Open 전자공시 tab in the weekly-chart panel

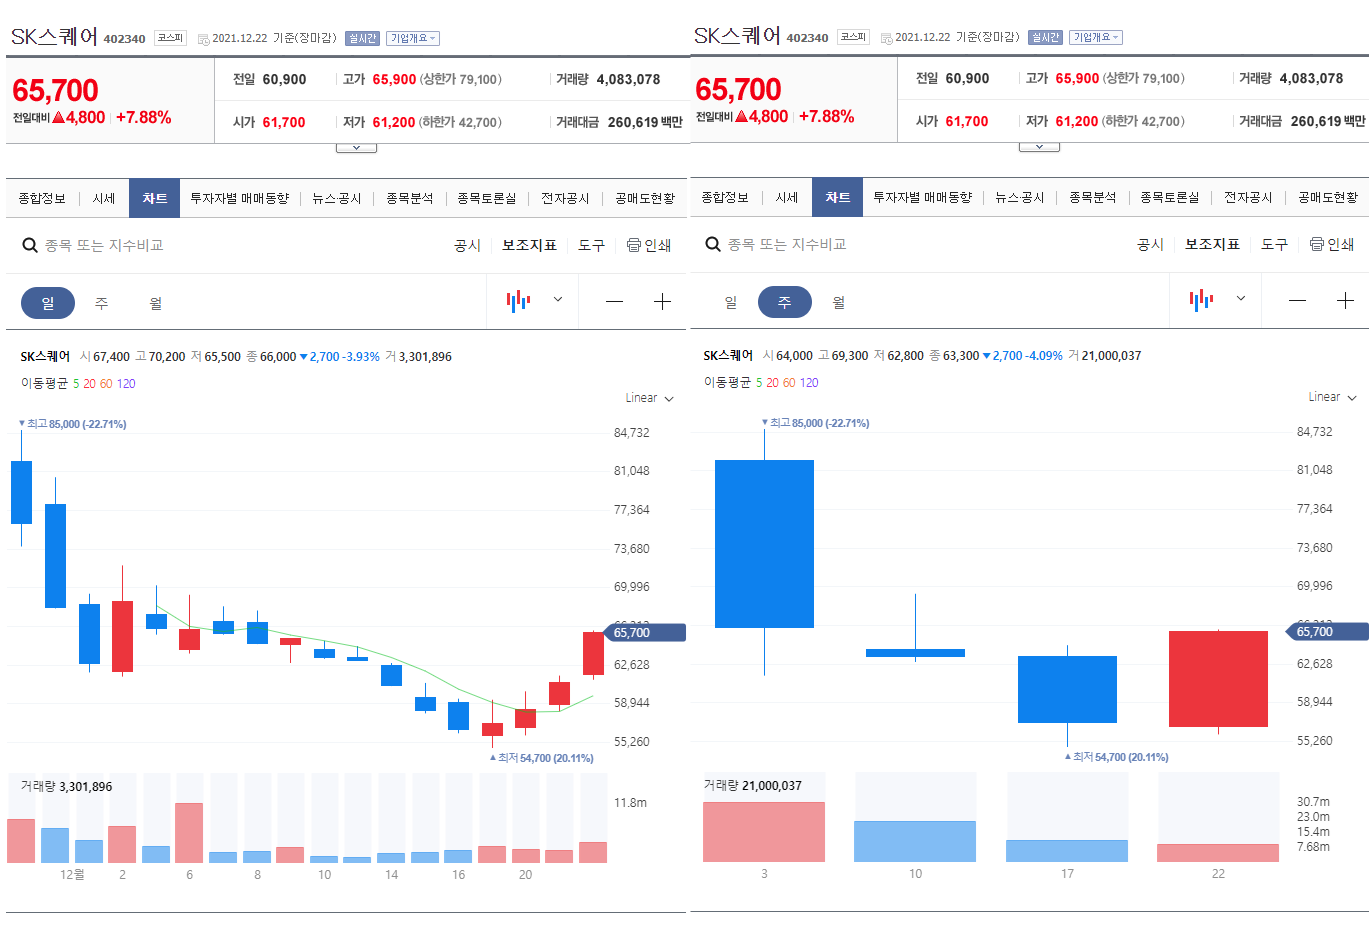(1248, 198)
